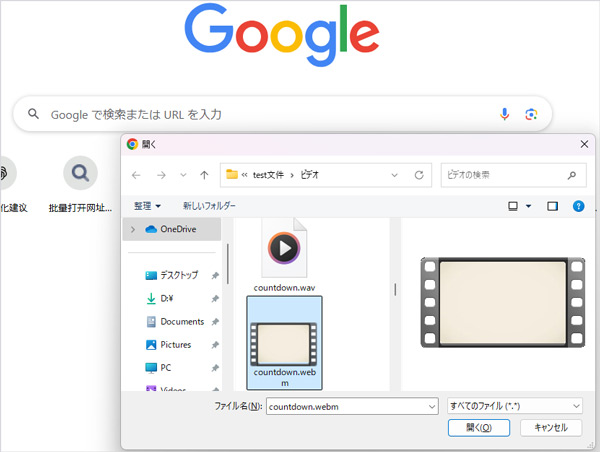The width and height of the screenshot is (600, 452).
Task: Close the 開く dialog with X
Action: pos(584,144)
